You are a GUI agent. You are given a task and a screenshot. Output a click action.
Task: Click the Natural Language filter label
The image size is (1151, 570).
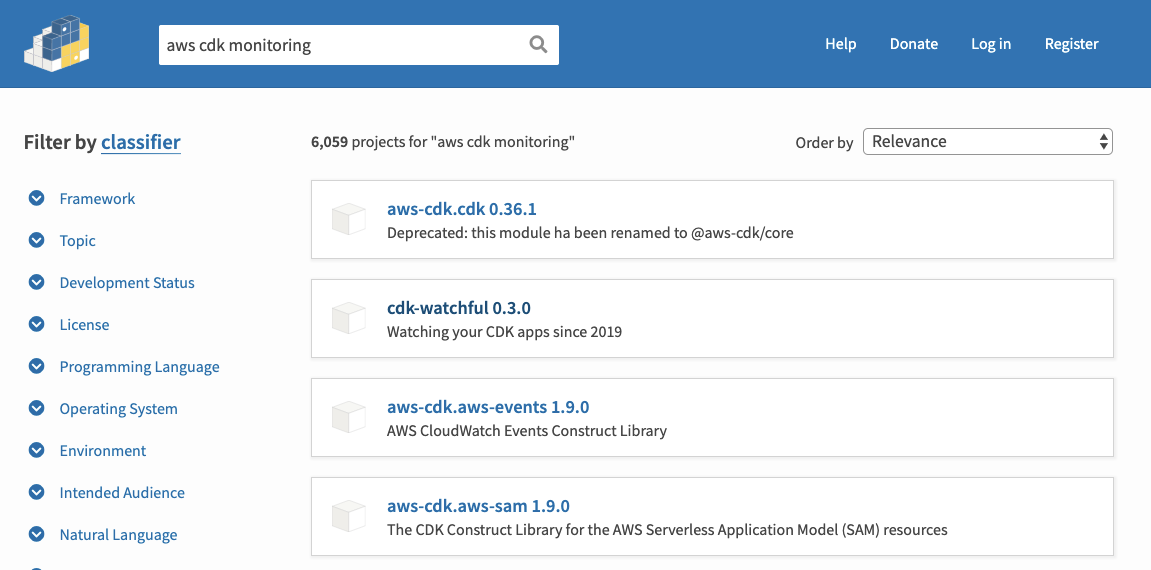pyautogui.click(x=118, y=535)
